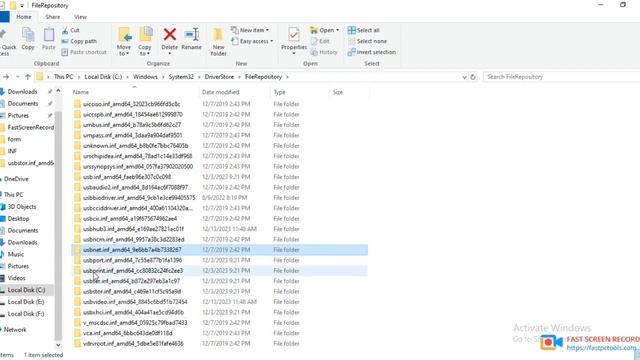Click the Search FileRepository box
The width and height of the screenshot is (640, 360).
click(x=561, y=77)
